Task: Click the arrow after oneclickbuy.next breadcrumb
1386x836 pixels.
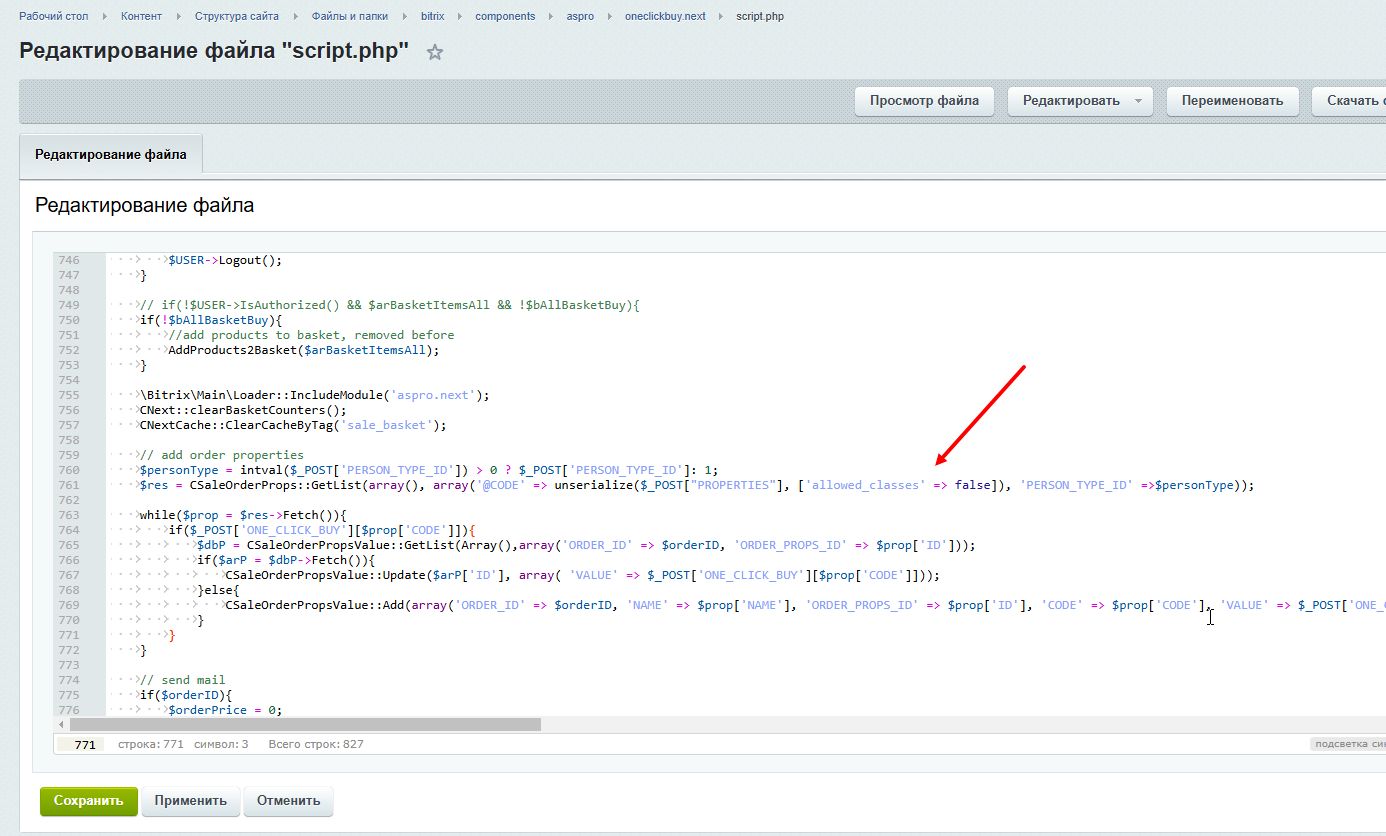Action: point(722,17)
